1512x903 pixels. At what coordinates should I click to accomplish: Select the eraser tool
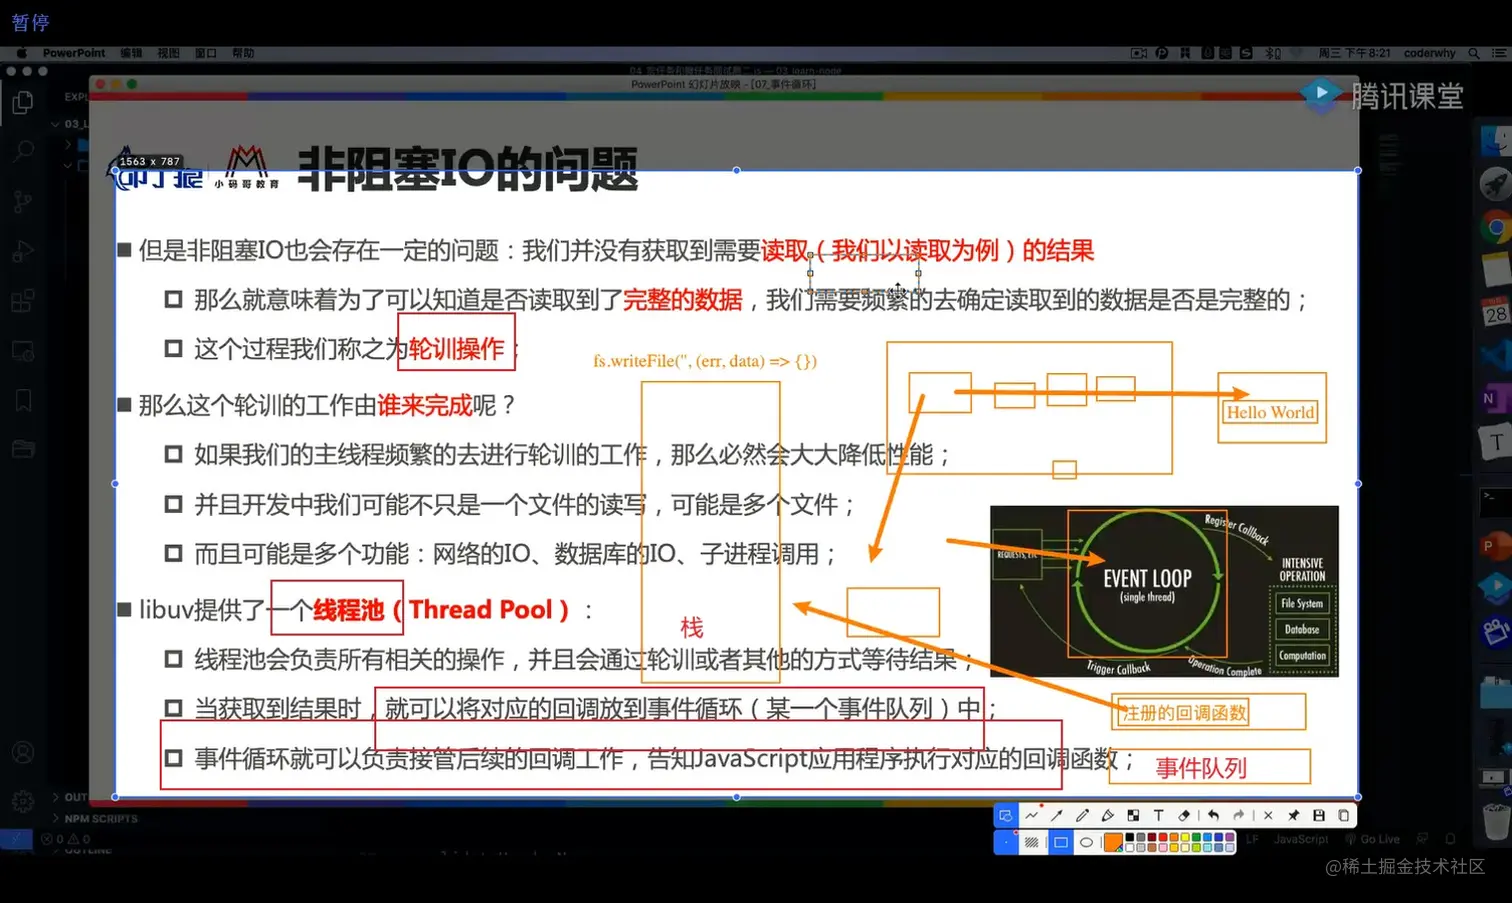pyautogui.click(x=1184, y=816)
